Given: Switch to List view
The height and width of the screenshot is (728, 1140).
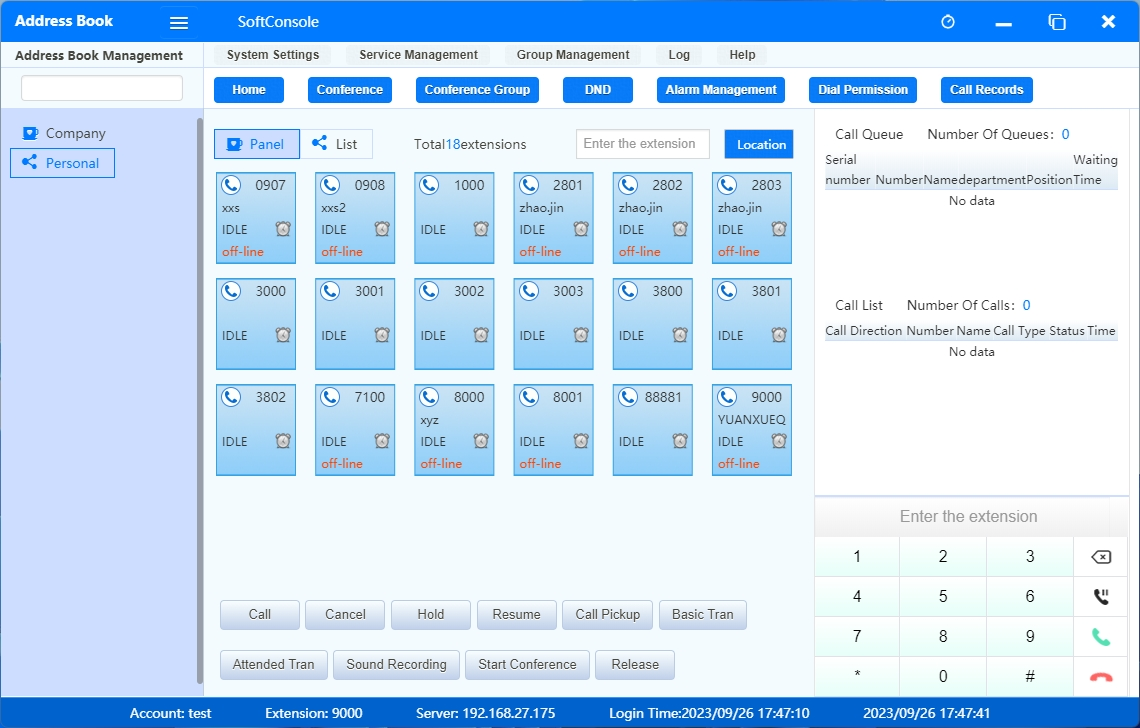Looking at the screenshot, I should (336, 144).
